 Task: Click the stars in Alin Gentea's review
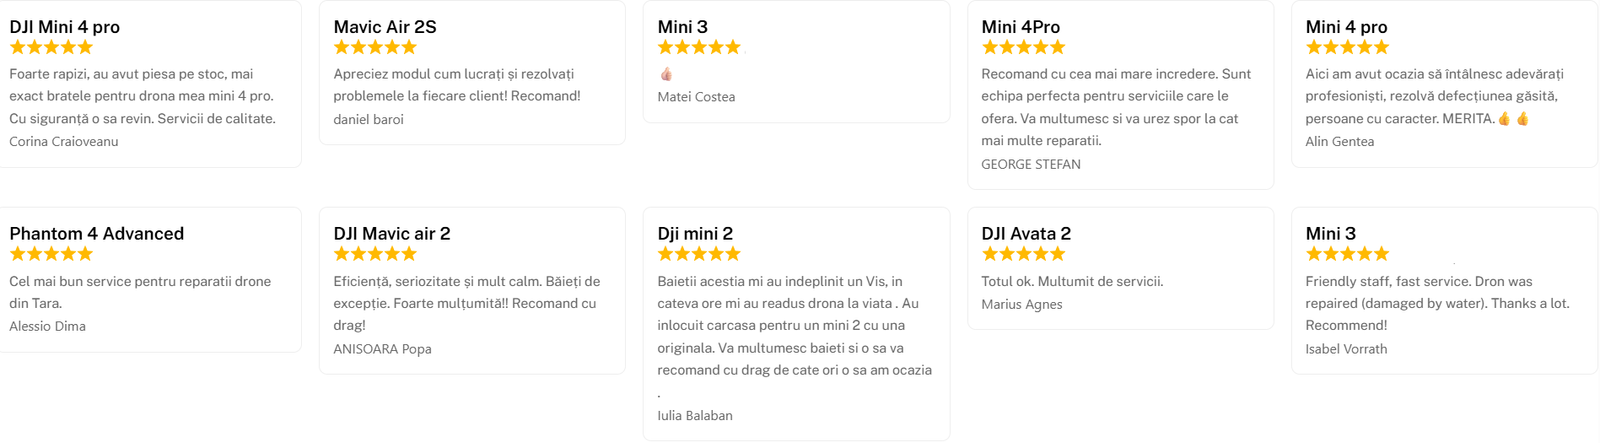1347,47
